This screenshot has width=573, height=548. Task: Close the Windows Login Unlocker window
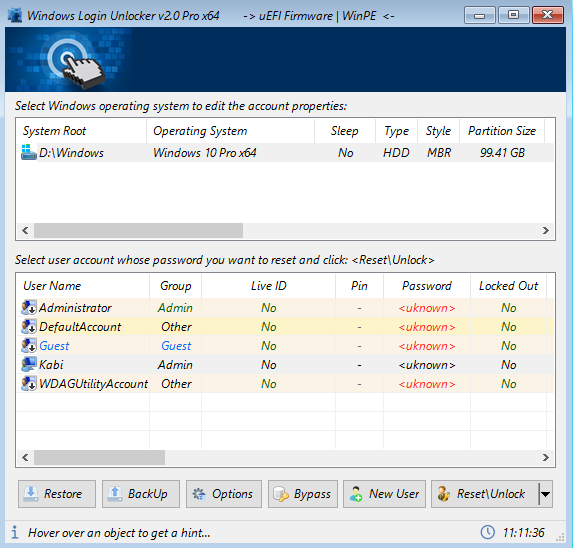pos(547,15)
